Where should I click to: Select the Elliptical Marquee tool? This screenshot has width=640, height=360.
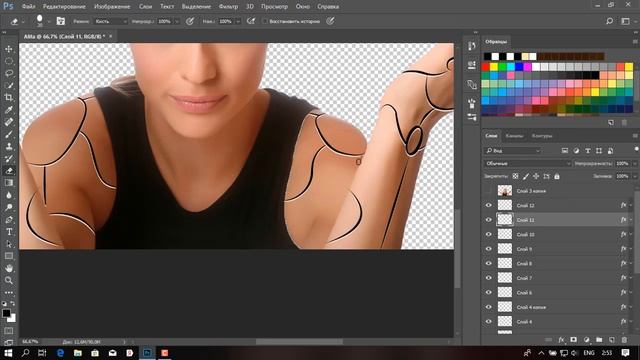coord(9,61)
